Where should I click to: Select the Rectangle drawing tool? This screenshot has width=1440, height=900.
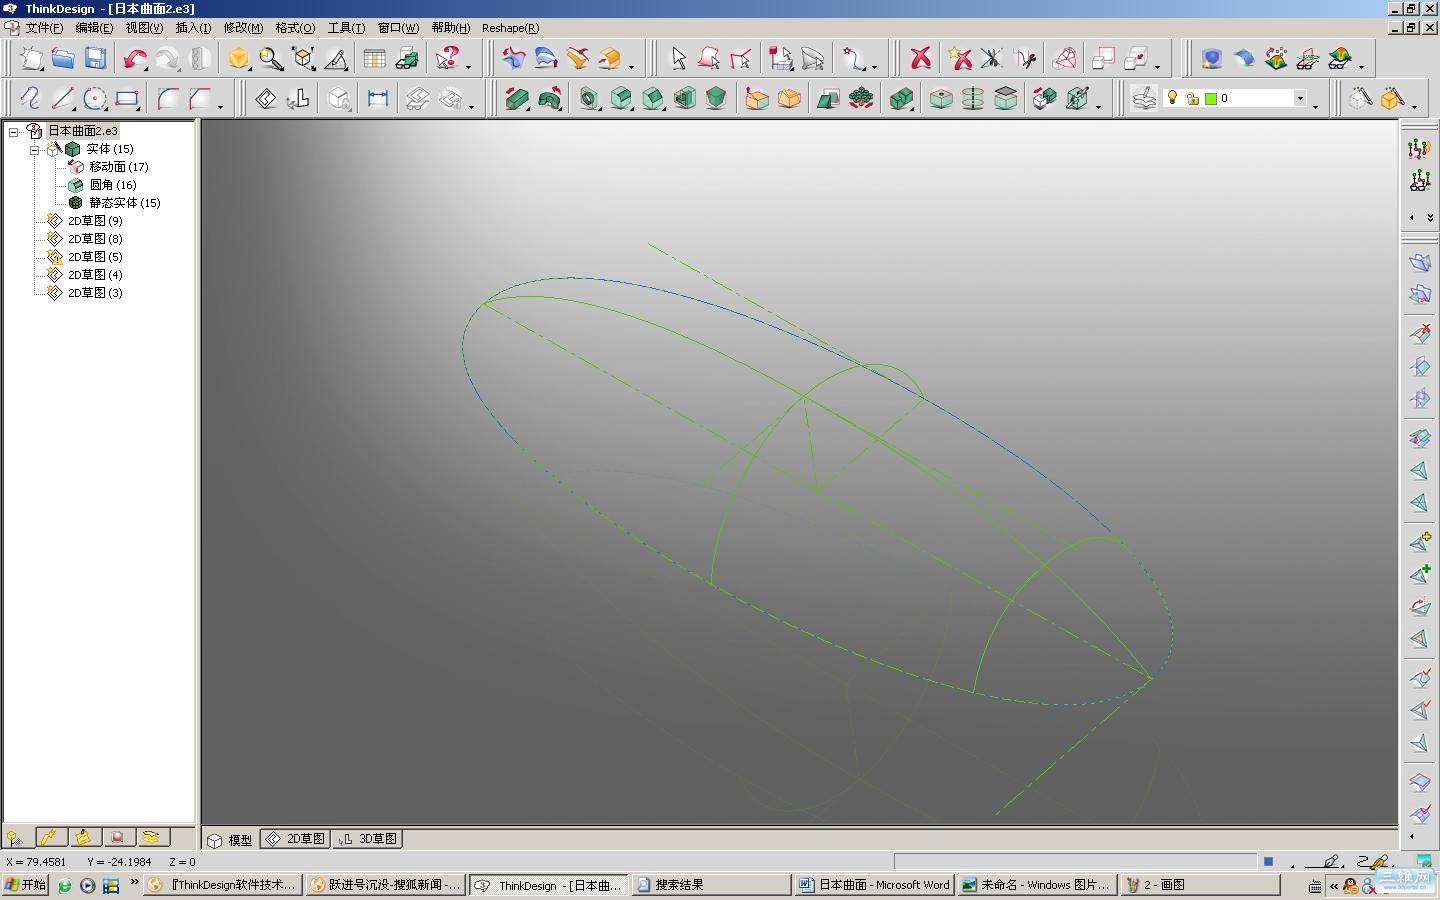(127, 98)
